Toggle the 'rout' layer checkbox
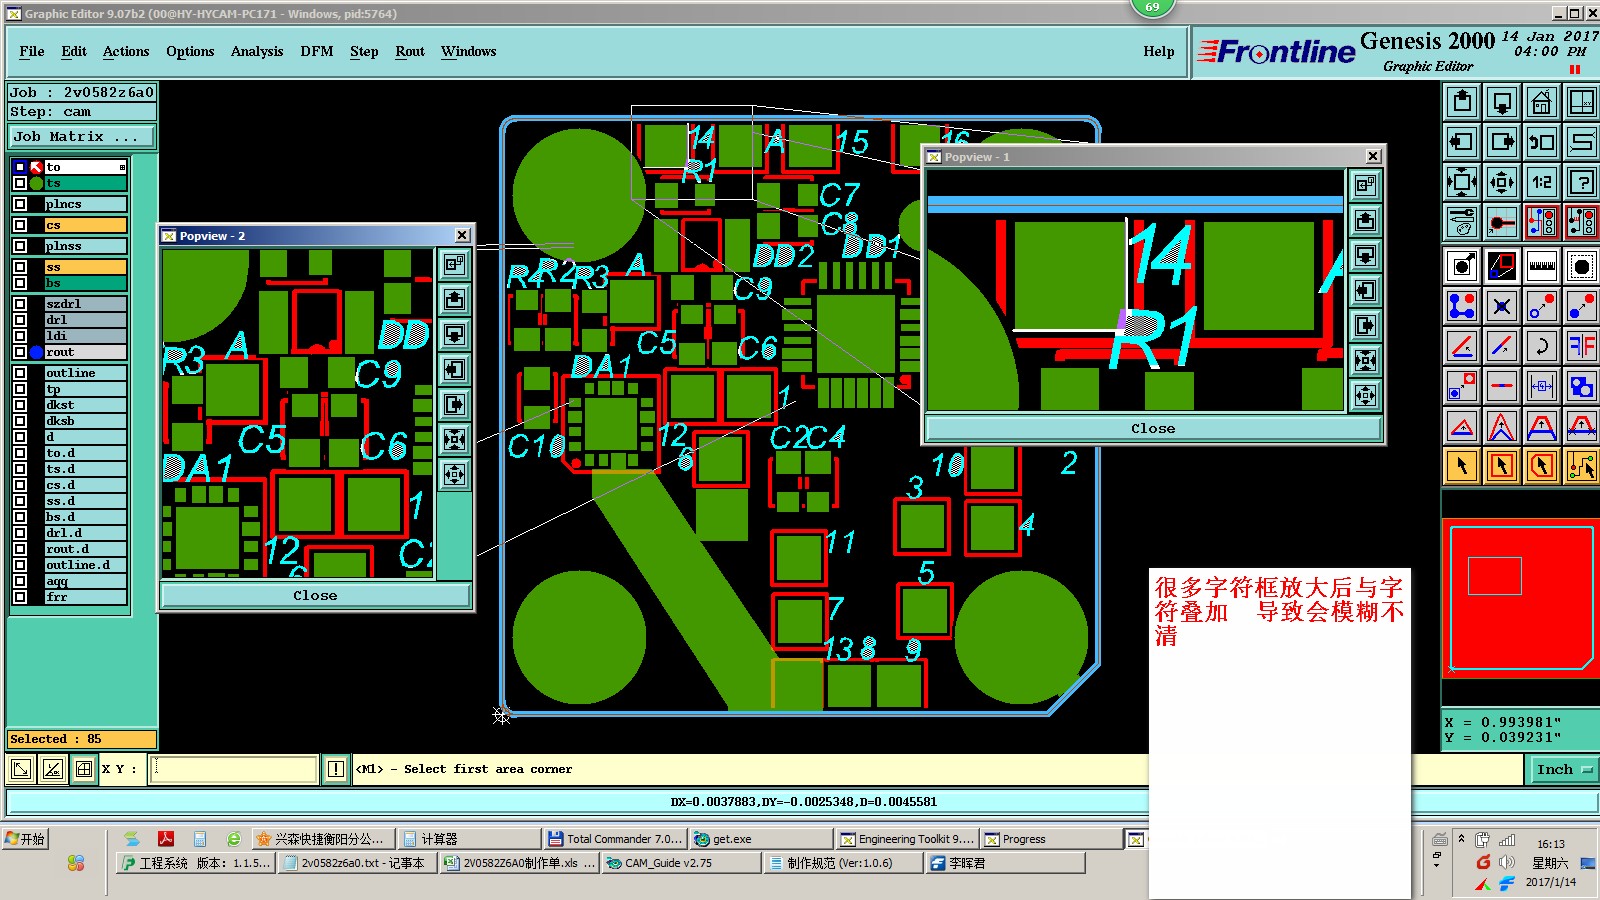The width and height of the screenshot is (1600, 900). 20,352
